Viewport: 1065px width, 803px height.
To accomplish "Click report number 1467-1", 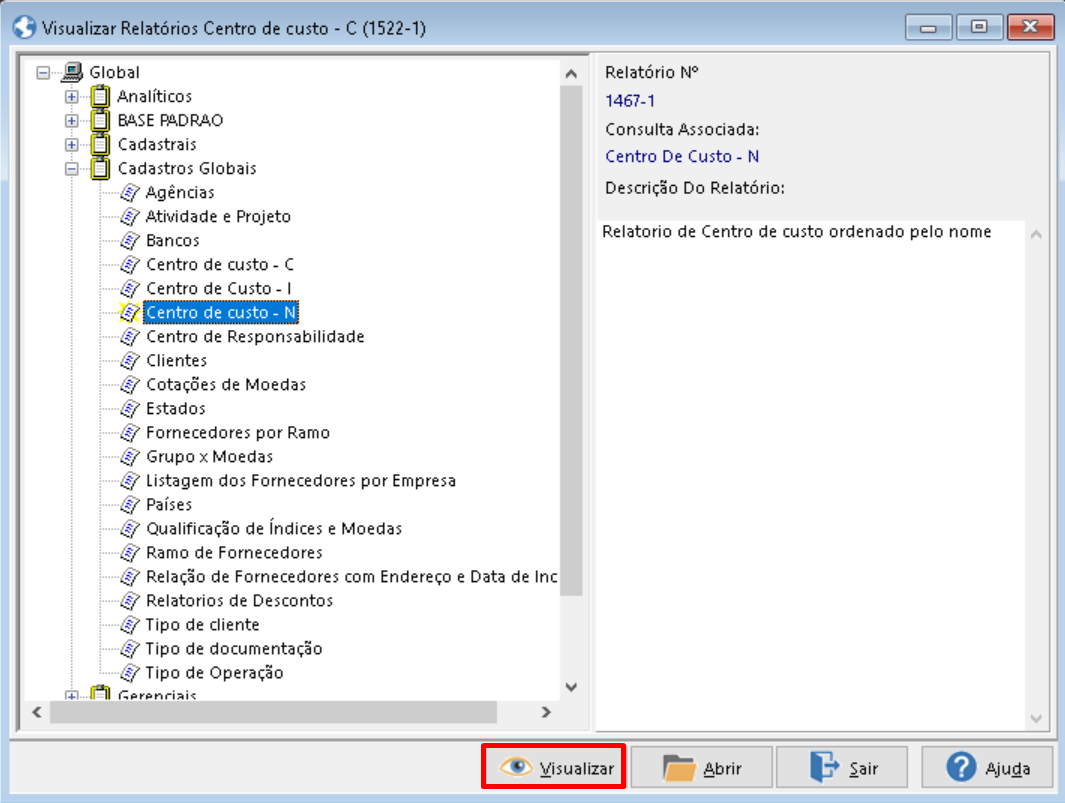I will pyautogui.click(x=630, y=101).
